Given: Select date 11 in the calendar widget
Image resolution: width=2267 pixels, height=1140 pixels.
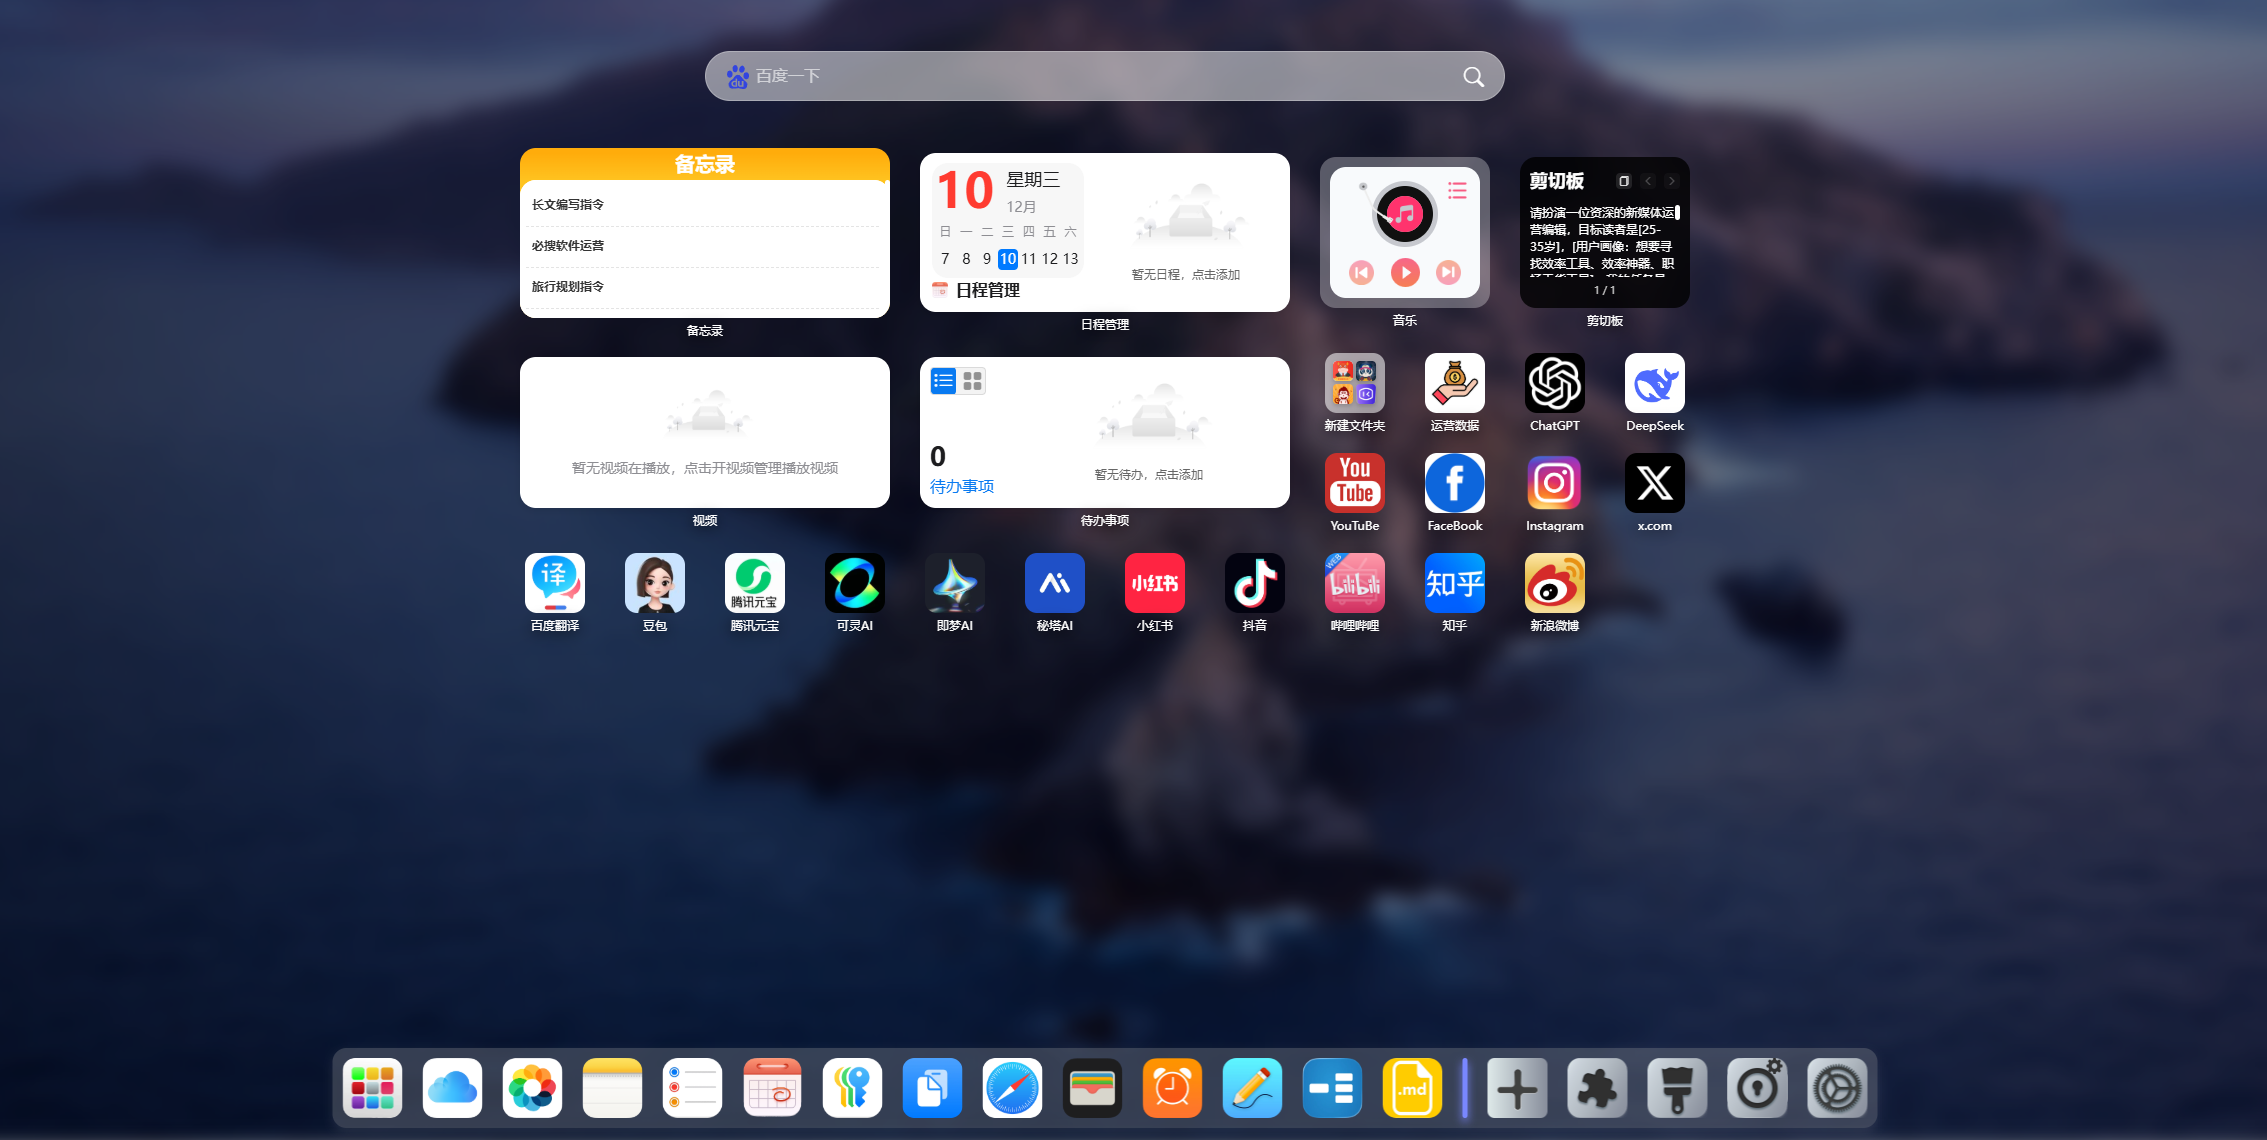Looking at the screenshot, I should [1028, 259].
